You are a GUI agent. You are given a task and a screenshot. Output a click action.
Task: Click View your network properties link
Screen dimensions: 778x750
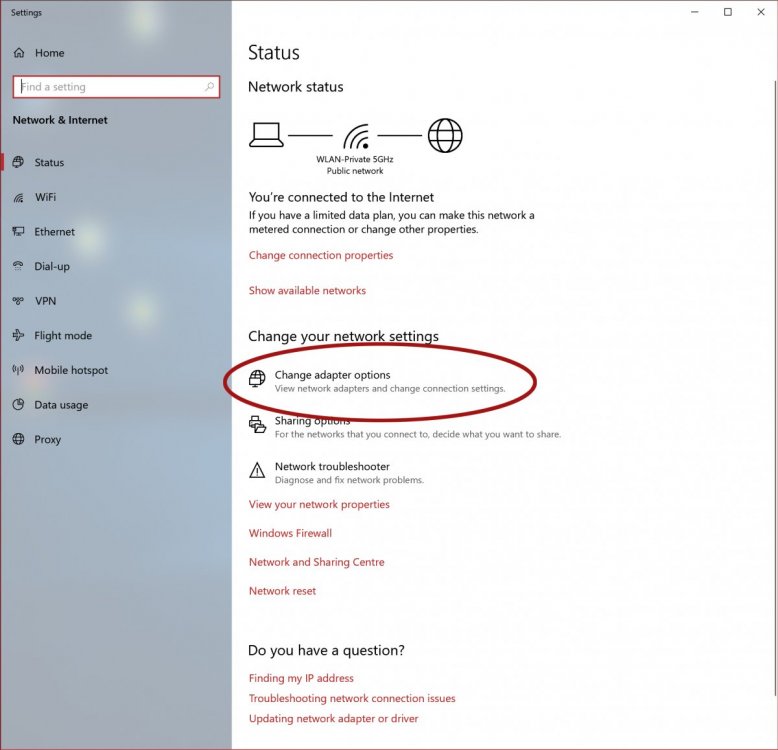(319, 504)
